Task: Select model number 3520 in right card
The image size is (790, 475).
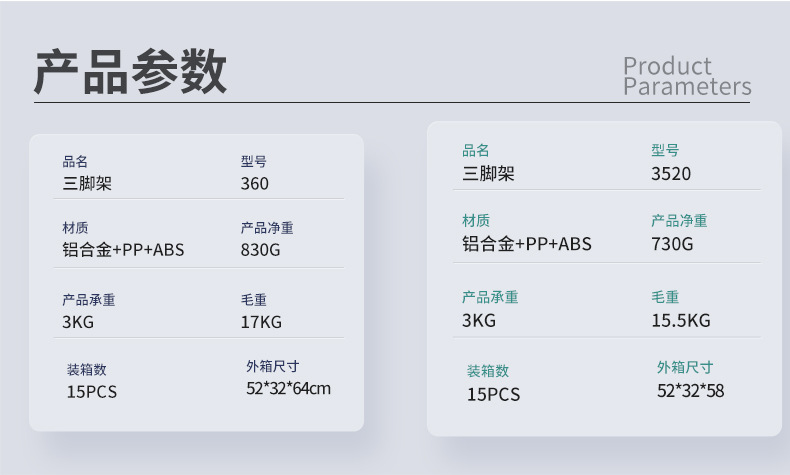Action: click(x=671, y=174)
